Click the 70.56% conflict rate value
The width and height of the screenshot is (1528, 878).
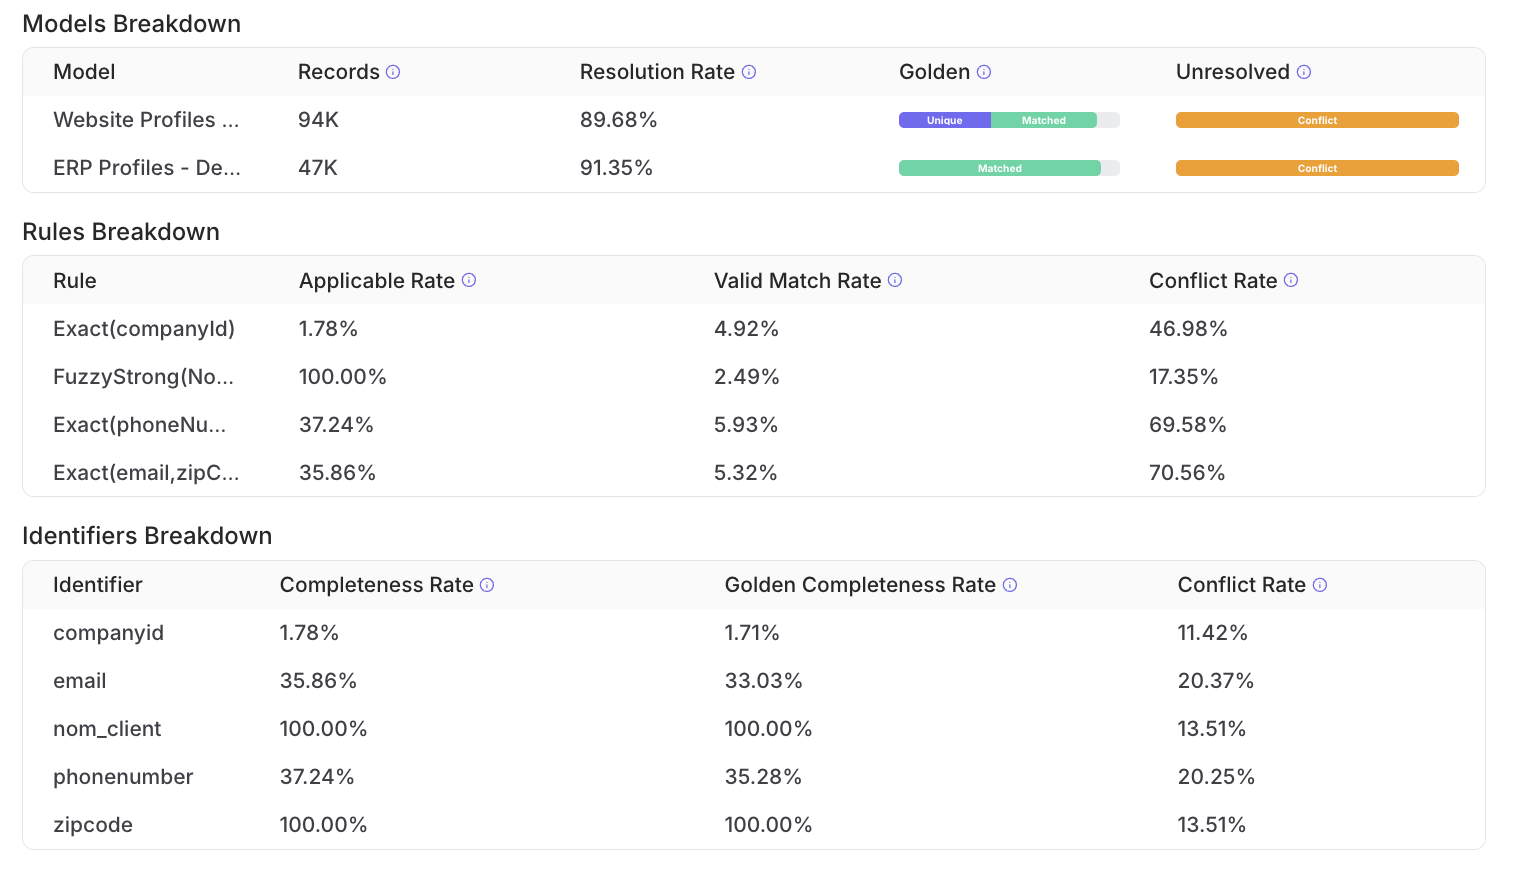click(x=1187, y=473)
